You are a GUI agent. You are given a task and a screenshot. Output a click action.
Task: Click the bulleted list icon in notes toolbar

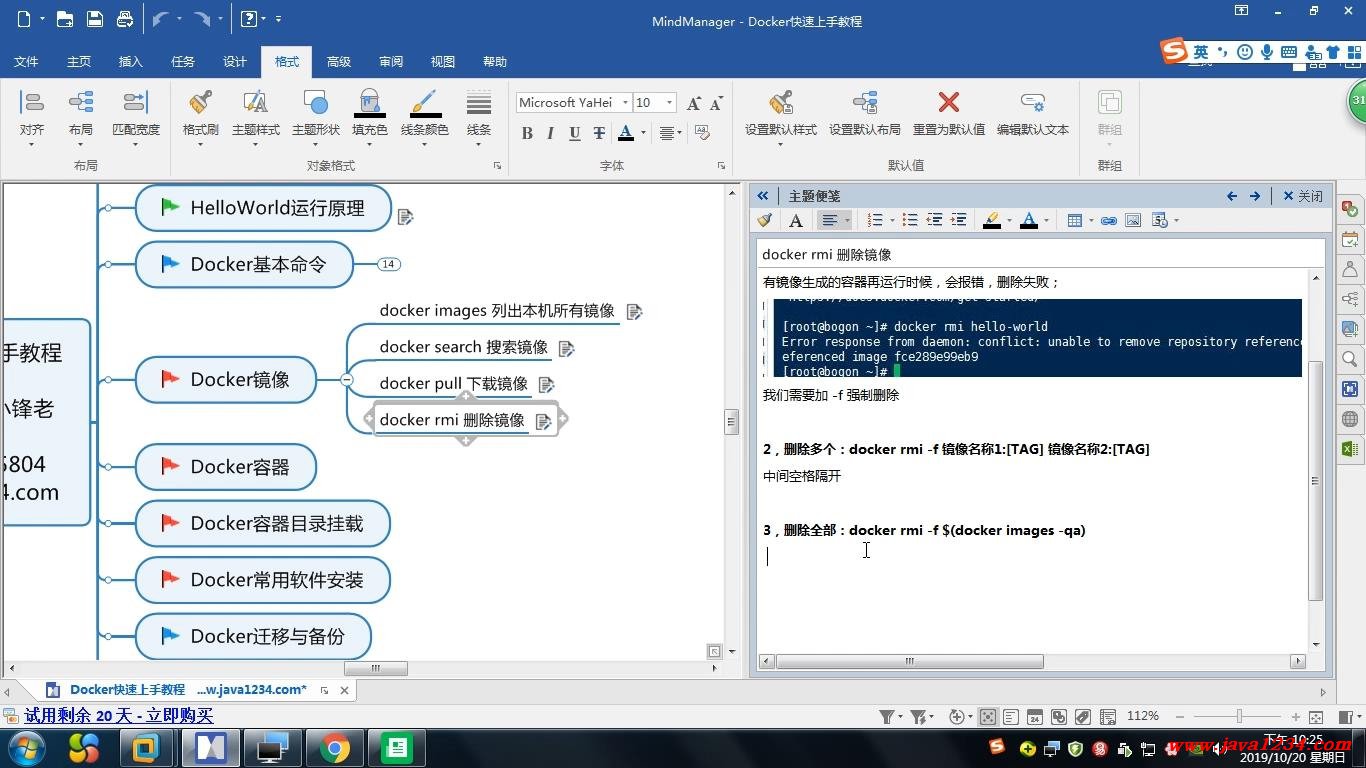click(910, 220)
